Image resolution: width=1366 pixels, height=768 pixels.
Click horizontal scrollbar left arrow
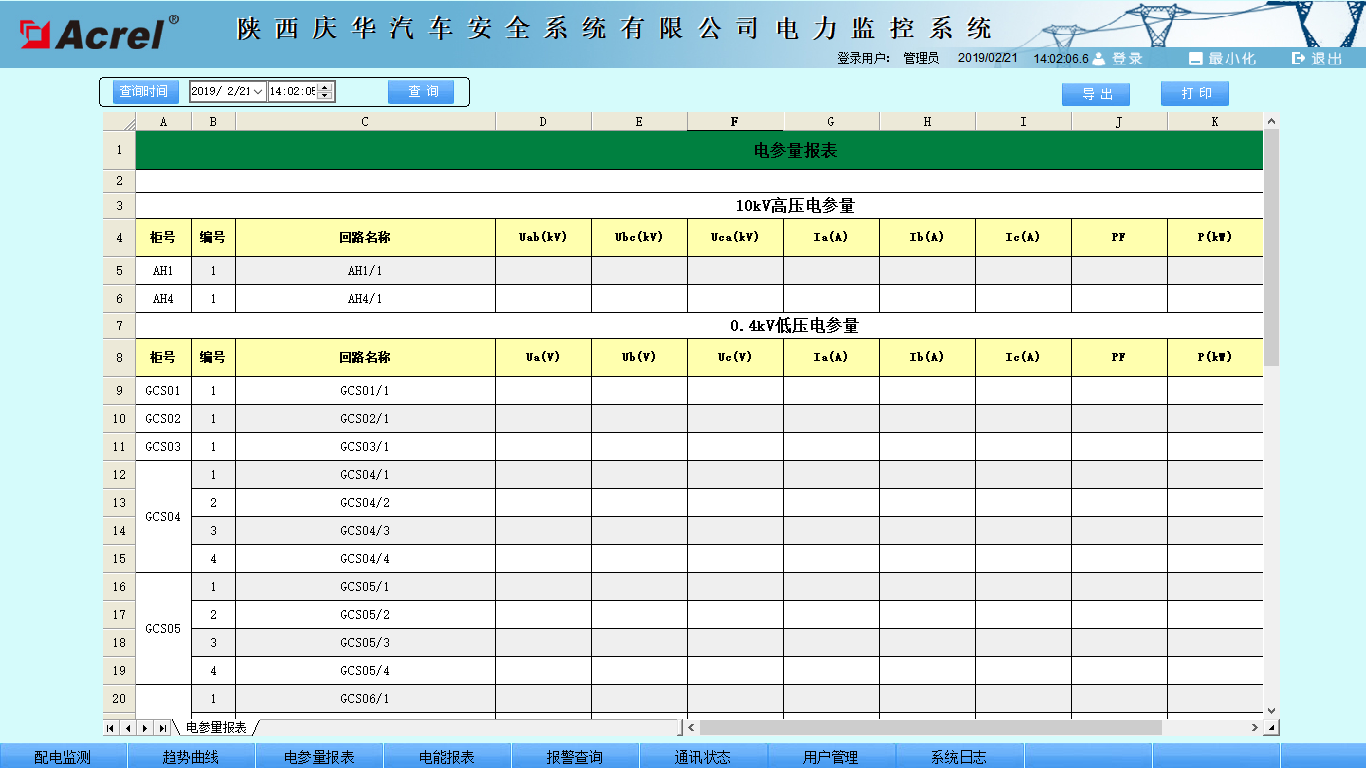coord(691,728)
